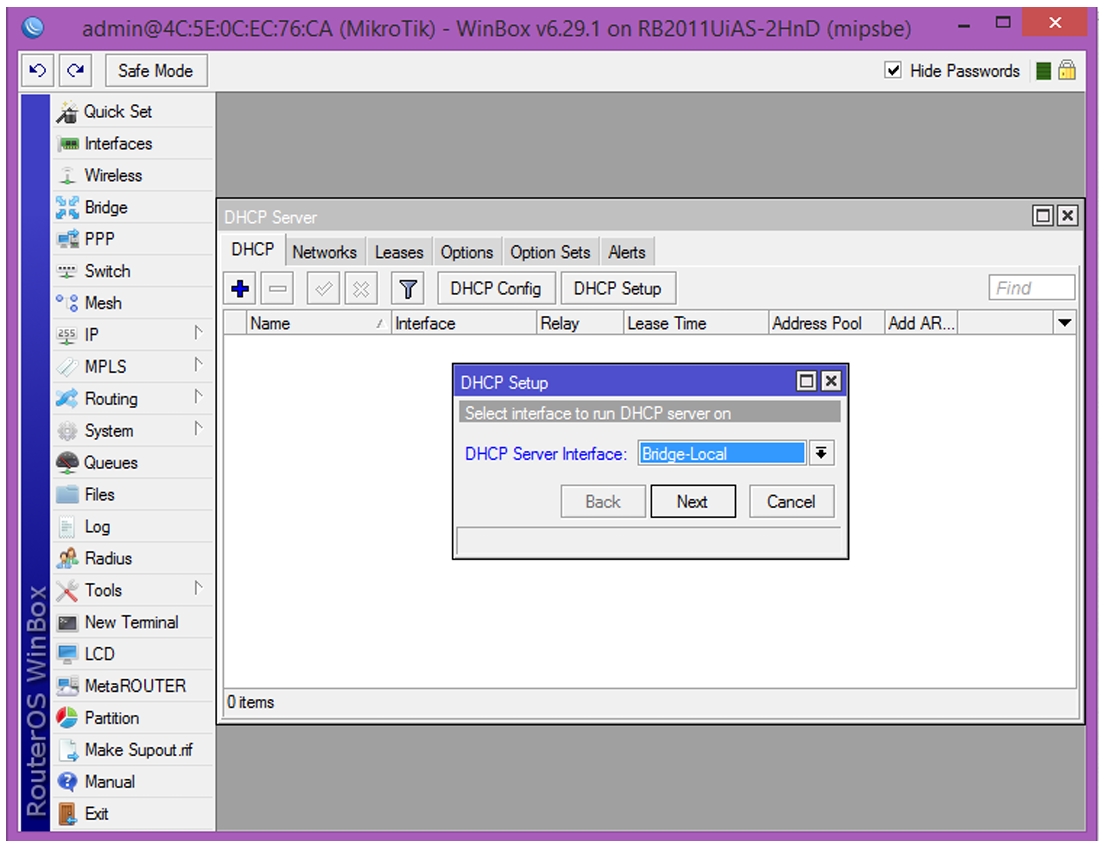Open the DHCP Server Interface dropdown arrow
1104x849 pixels.
(x=821, y=453)
